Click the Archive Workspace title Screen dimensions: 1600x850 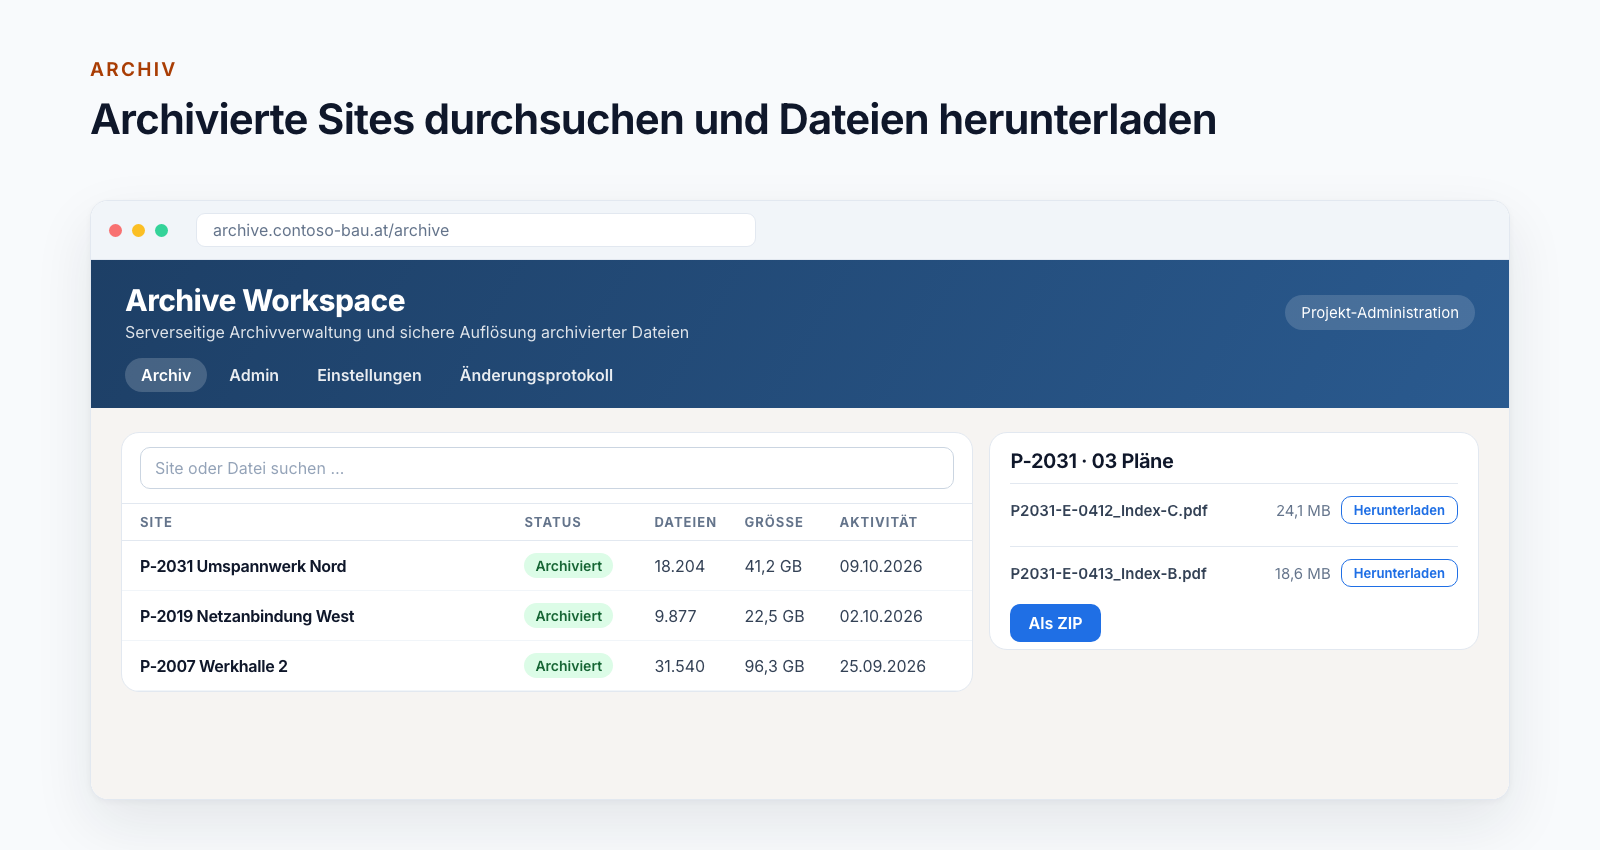coord(265,300)
